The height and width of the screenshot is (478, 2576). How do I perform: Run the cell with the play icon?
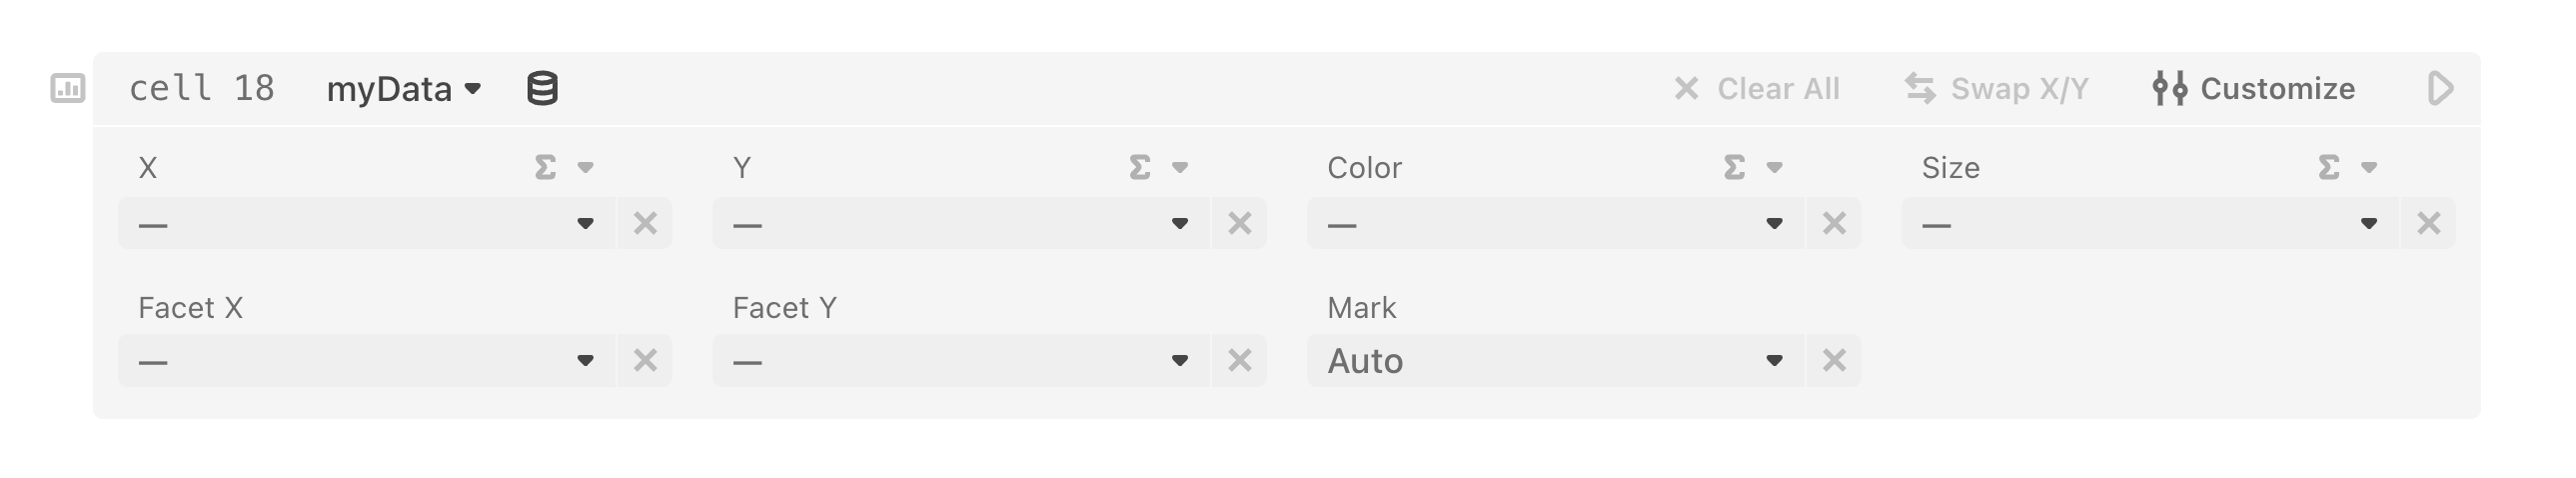(2440, 88)
